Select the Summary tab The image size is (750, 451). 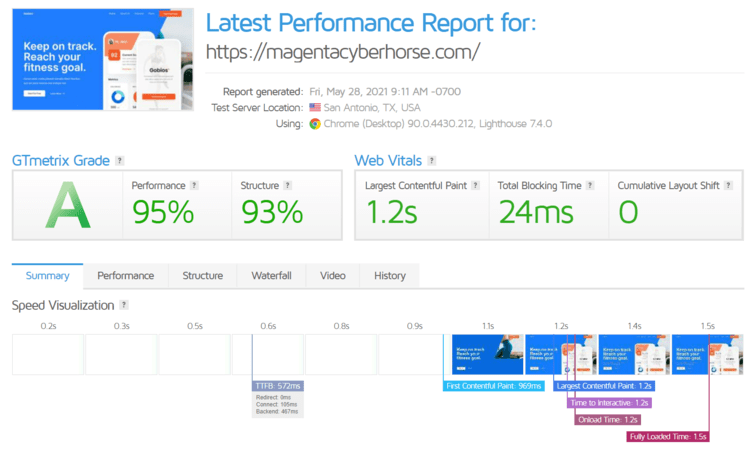point(47,276)
